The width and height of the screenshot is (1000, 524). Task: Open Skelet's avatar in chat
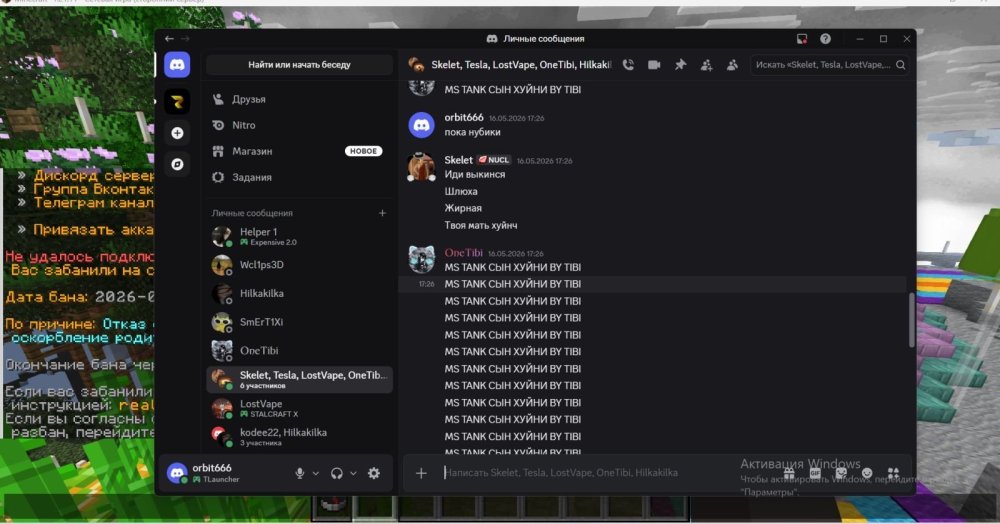(x=421, y=168)
